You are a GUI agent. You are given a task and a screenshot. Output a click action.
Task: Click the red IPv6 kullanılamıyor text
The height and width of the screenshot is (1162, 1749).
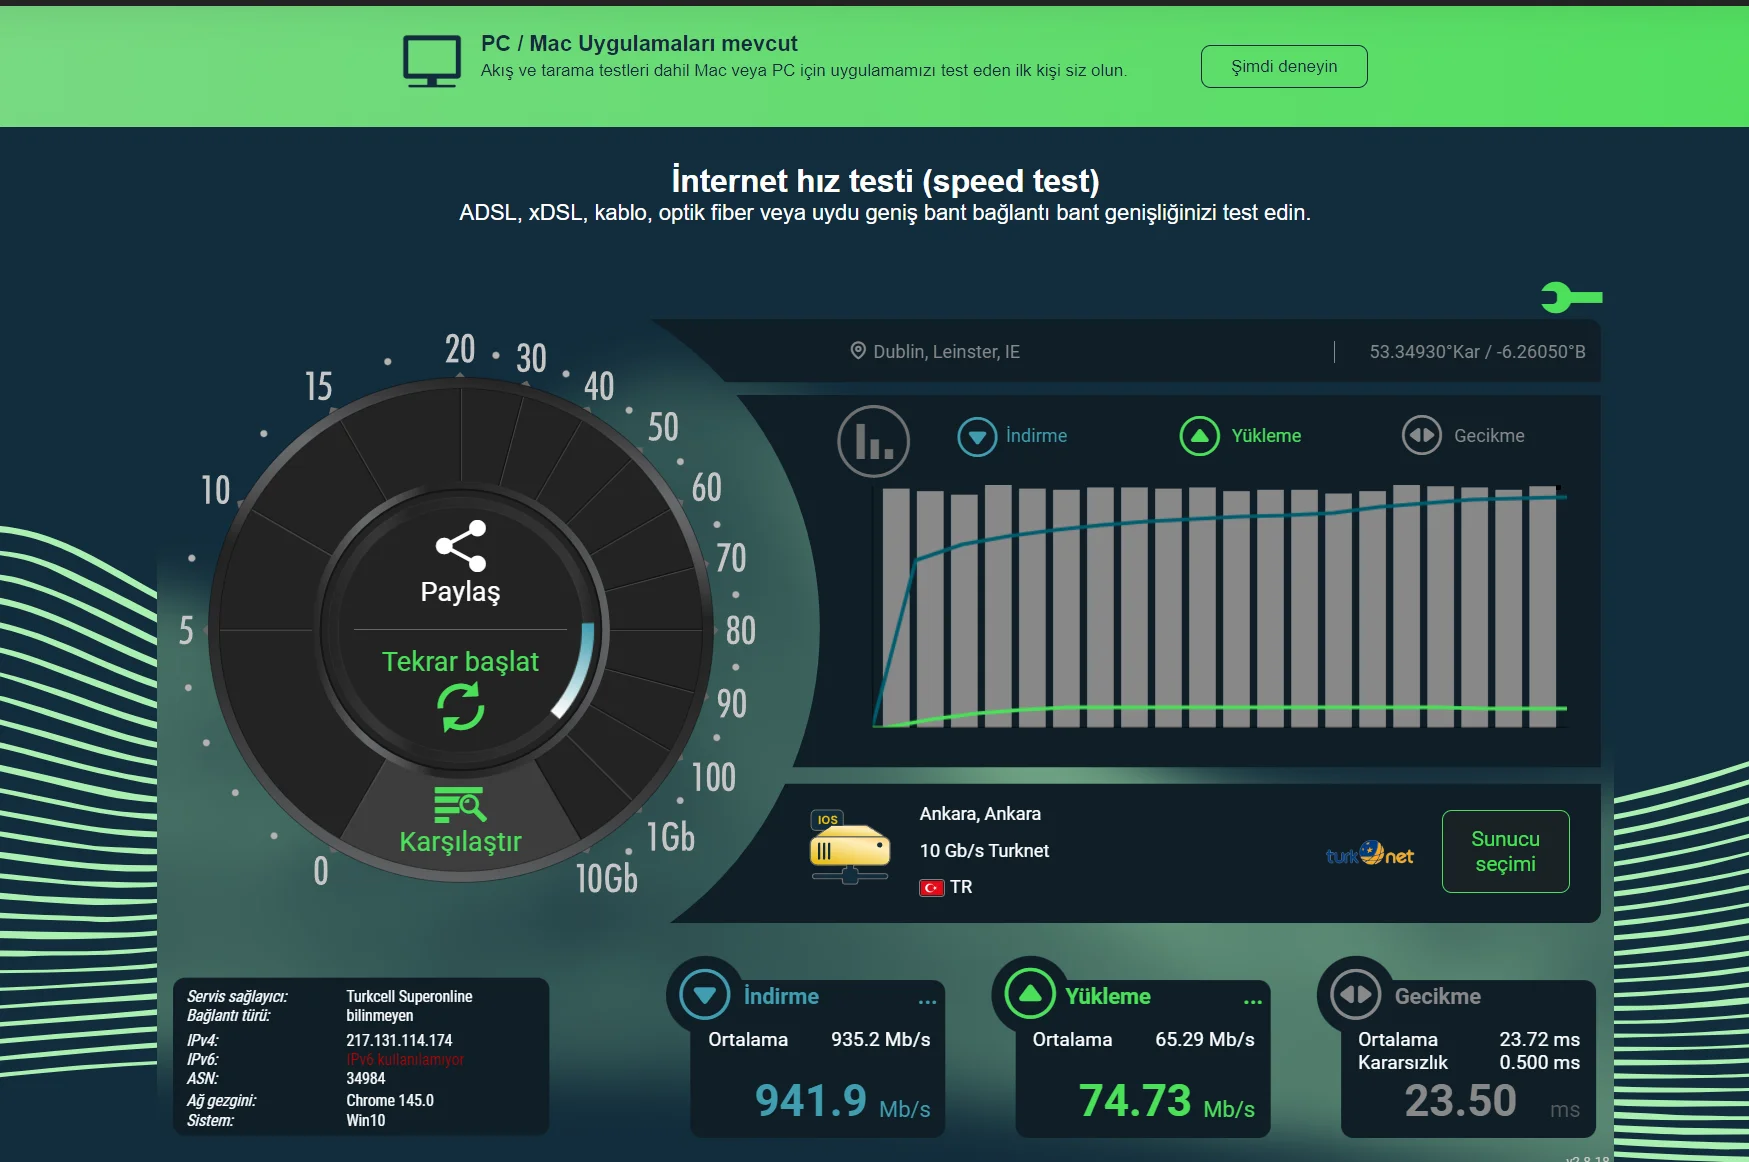point(405,1059)
